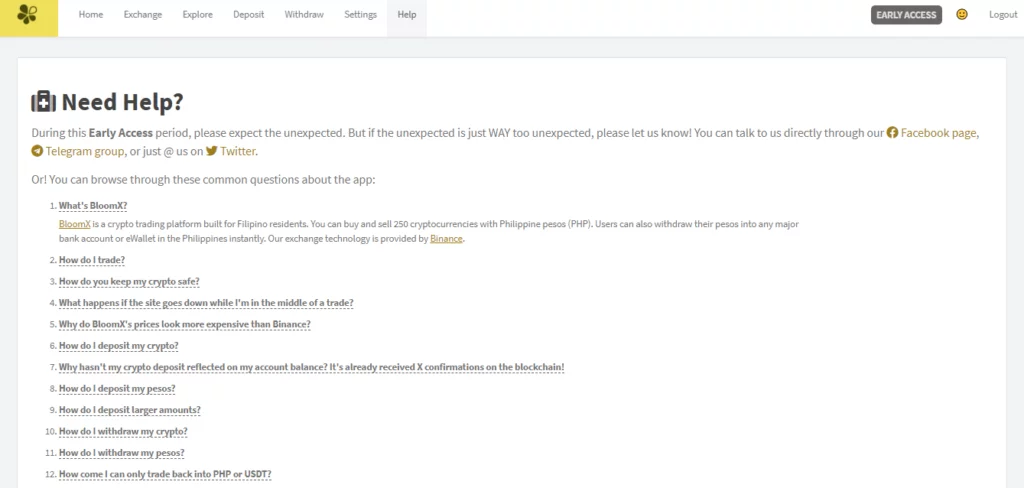This screenshot has width=1024, height=488.
Task: Open the Facebook page link
Action: click(938, 133)
